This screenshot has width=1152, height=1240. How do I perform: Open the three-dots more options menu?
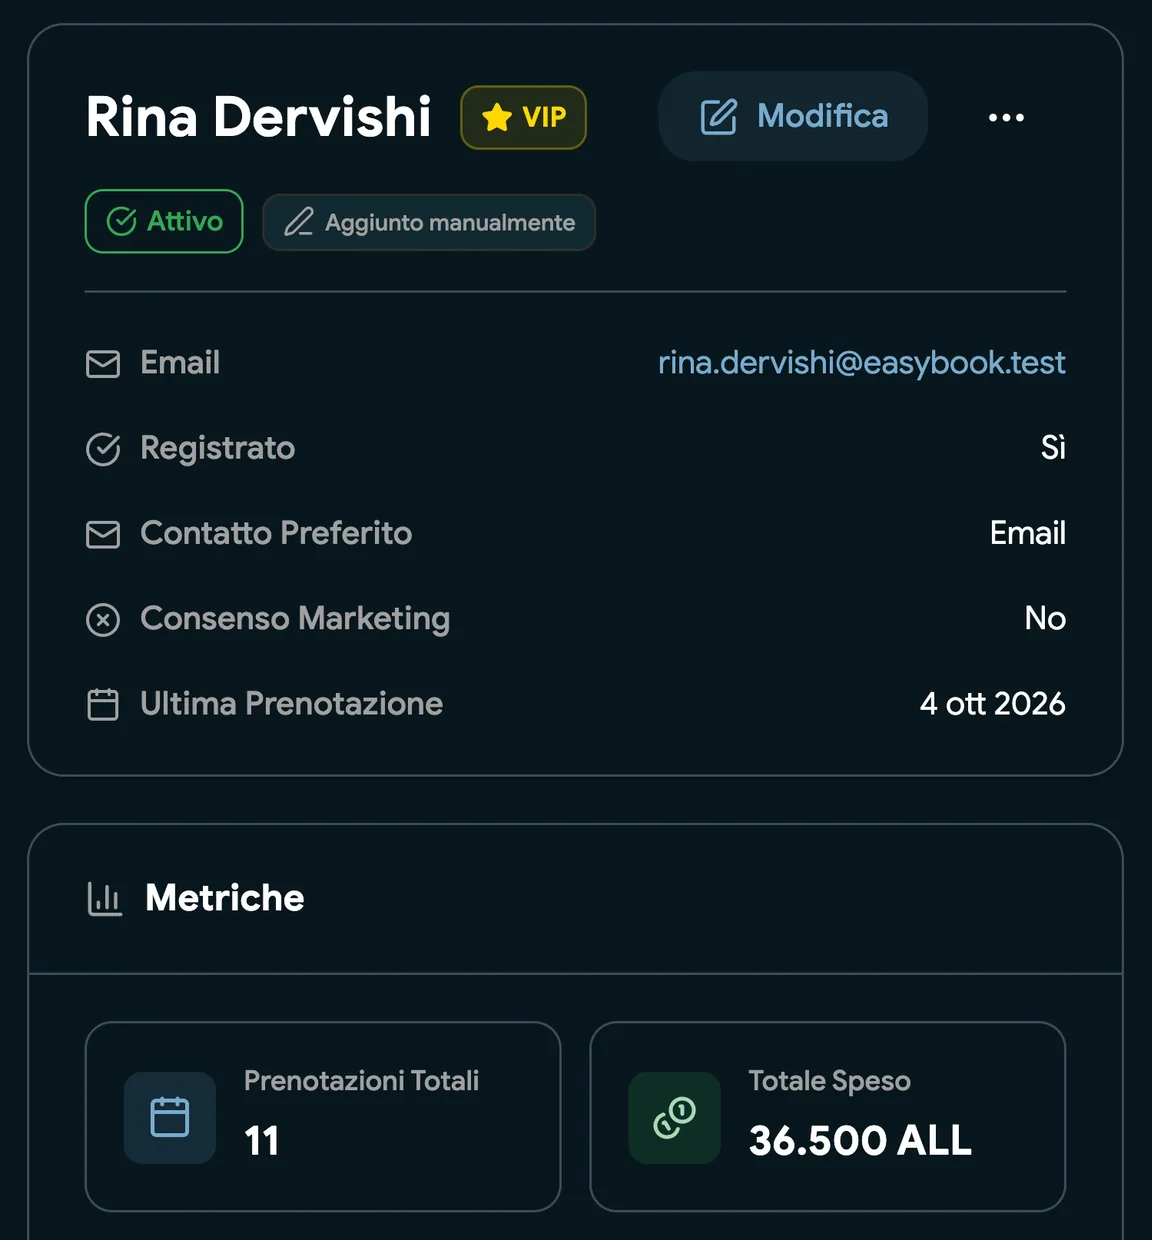click(x=1006, y=117)
